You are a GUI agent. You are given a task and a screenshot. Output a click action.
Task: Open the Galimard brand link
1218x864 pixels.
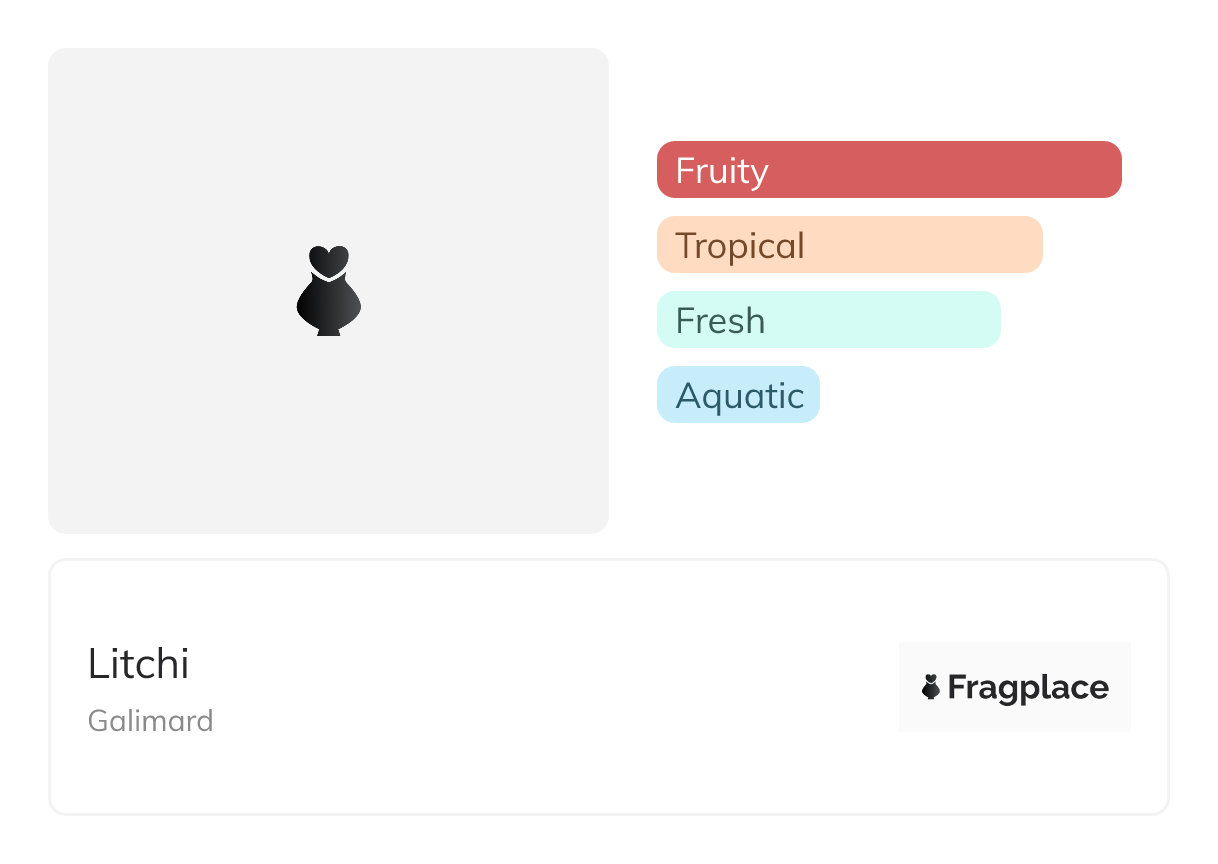pos(151,721)
